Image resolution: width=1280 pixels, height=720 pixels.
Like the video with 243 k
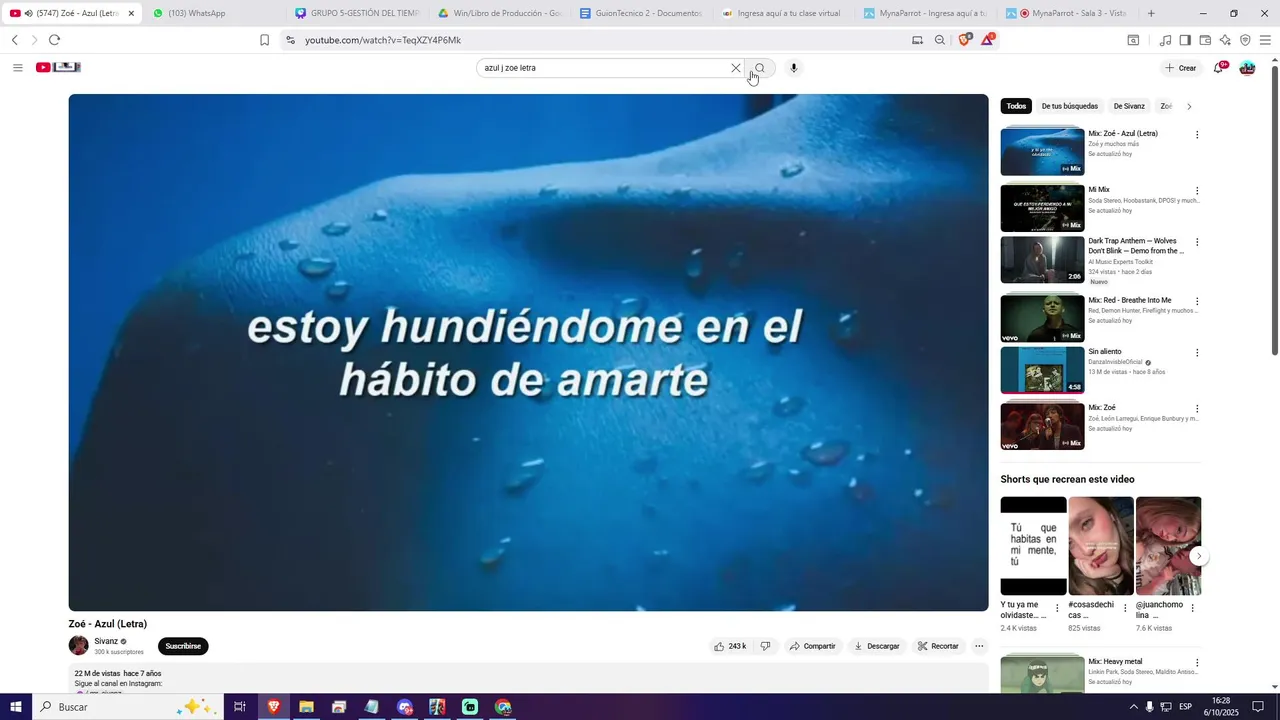click(x=730, y=646)
